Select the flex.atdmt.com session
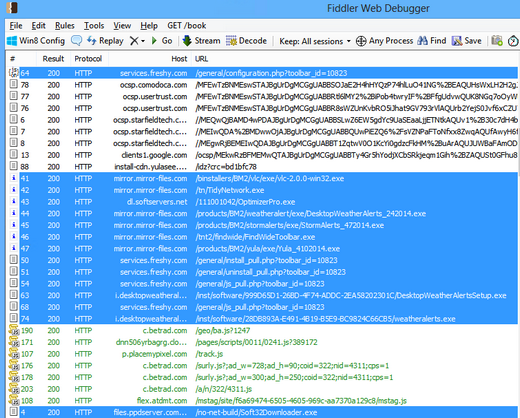Image resolution: width=520 pixels, height=418 pixels. (x=263, y=400)
